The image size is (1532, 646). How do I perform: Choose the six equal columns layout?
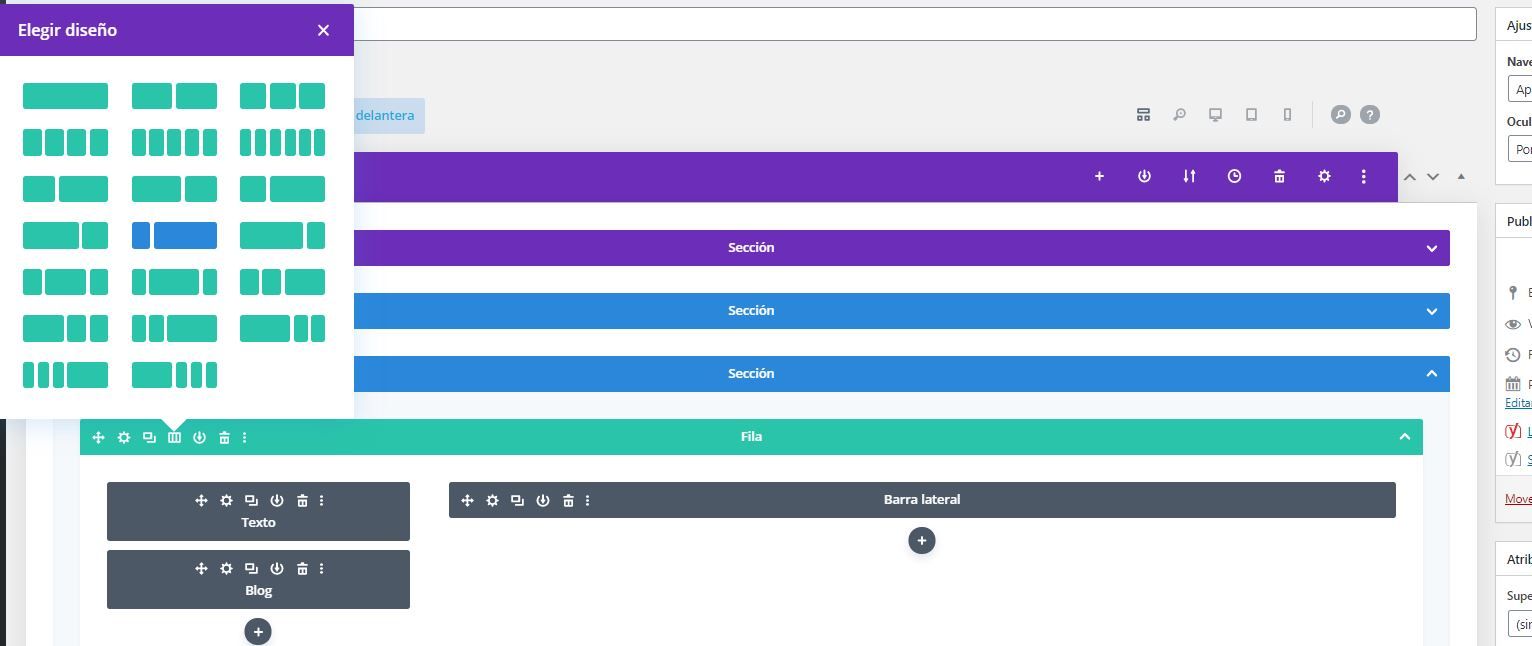coord(282,142)
